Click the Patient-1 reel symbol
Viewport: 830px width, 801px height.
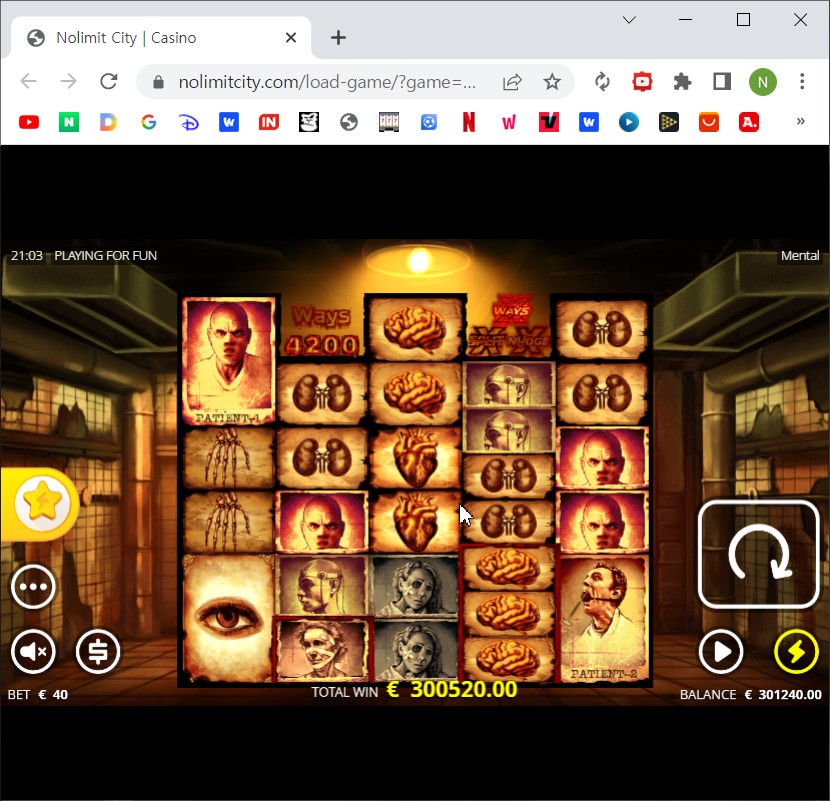(229, 361)
